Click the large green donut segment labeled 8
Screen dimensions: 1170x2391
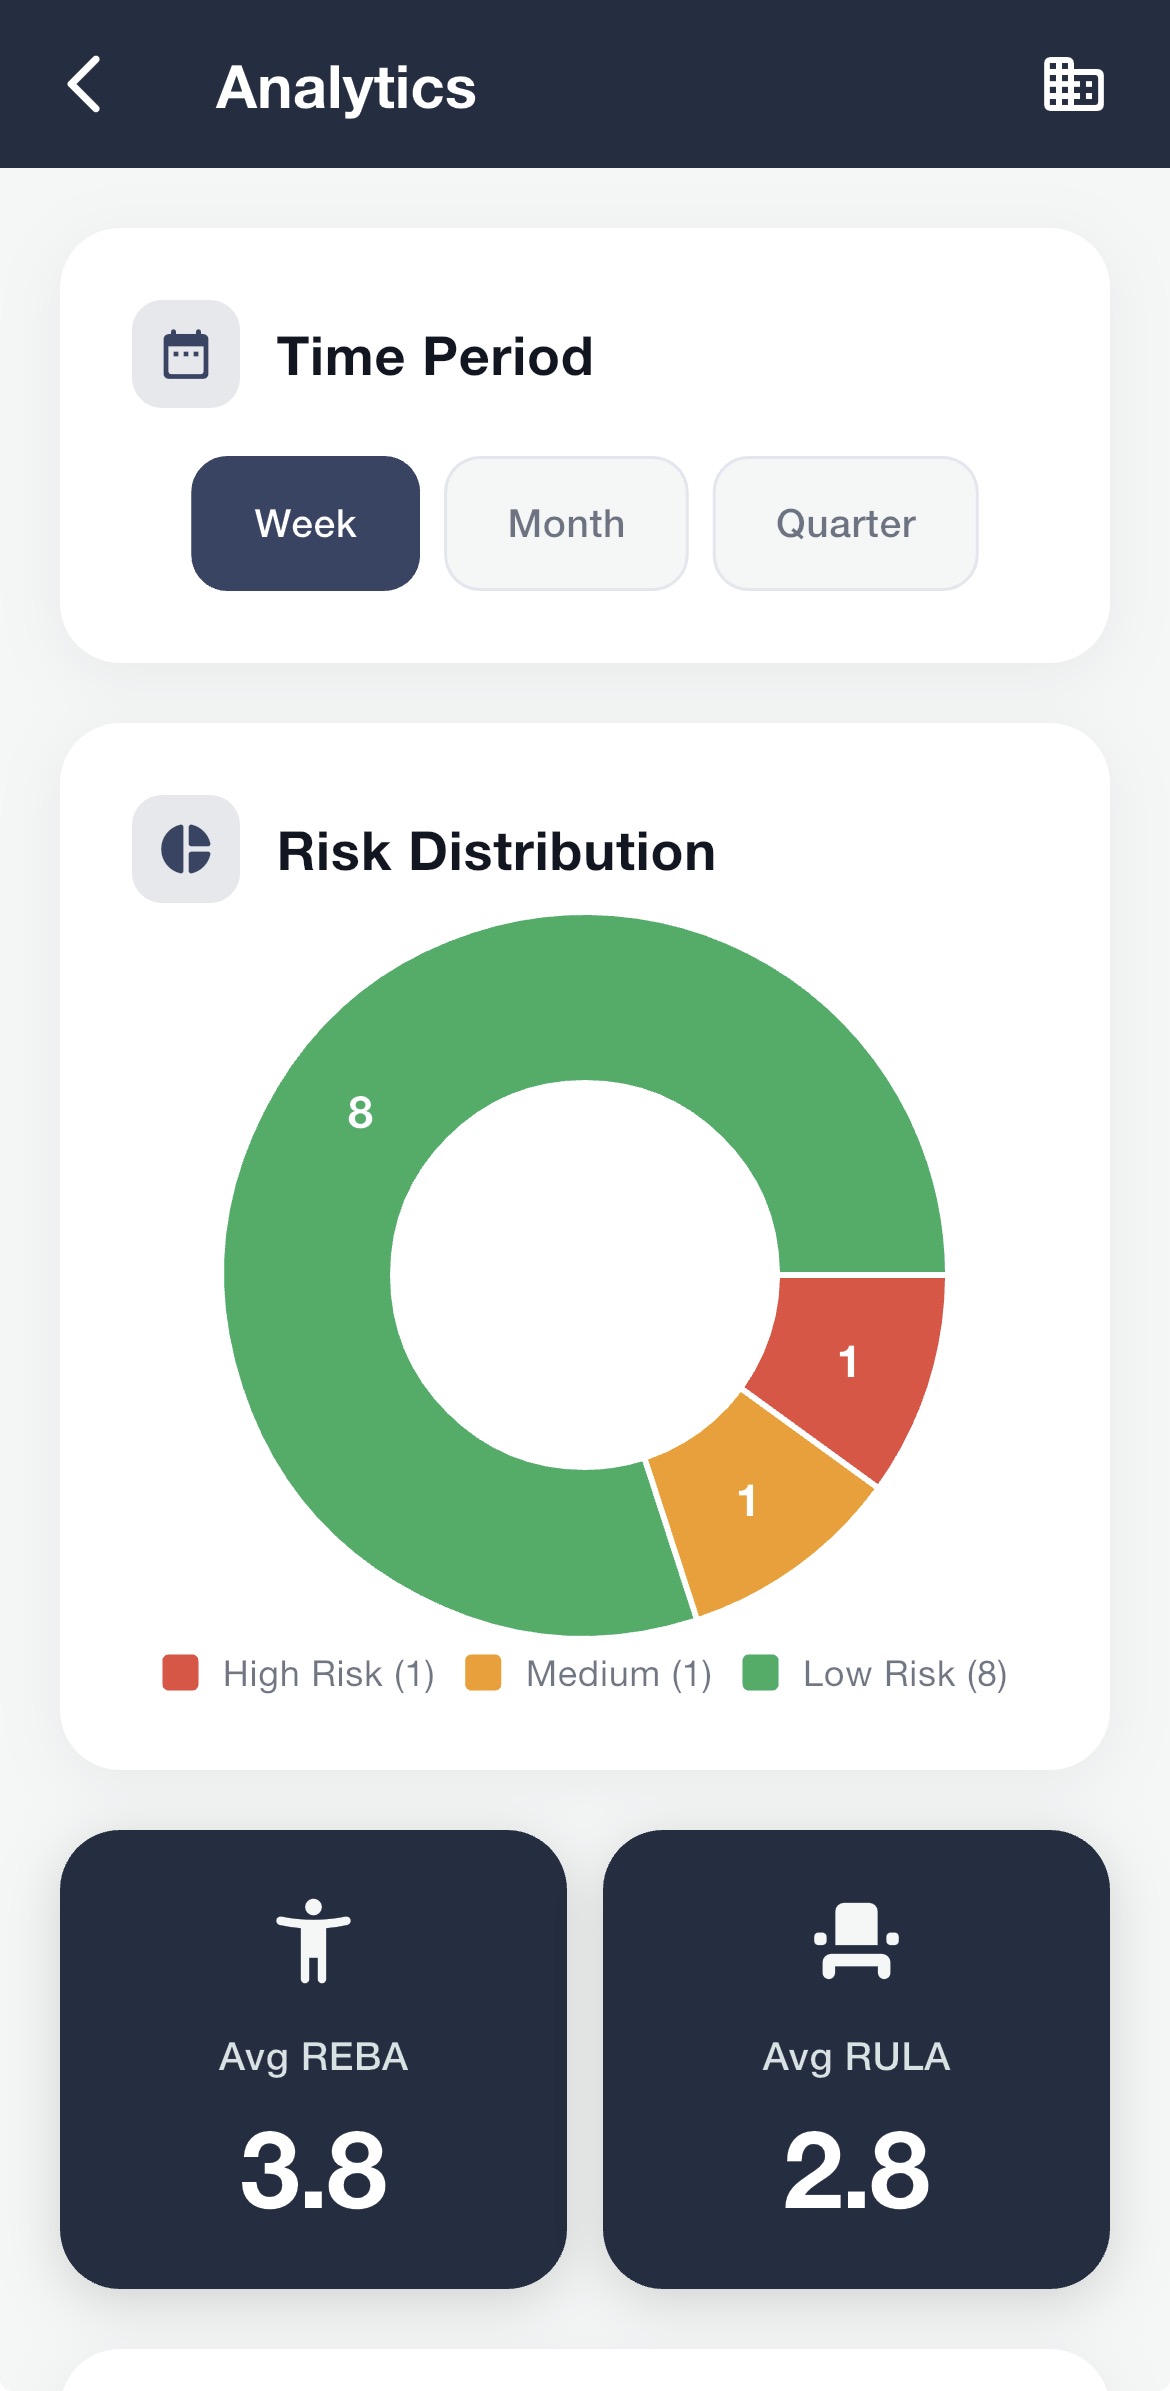pyautogui.click(x=360, y=1112)
